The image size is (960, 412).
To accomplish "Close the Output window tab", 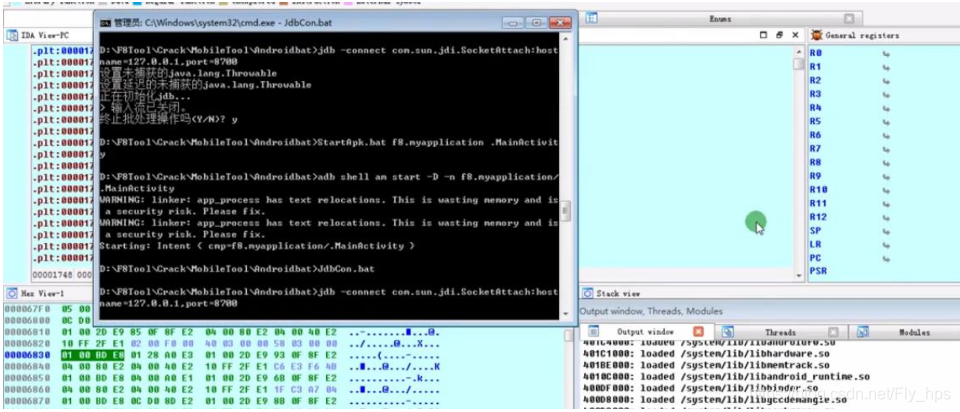I will click(x=699, y=332).
